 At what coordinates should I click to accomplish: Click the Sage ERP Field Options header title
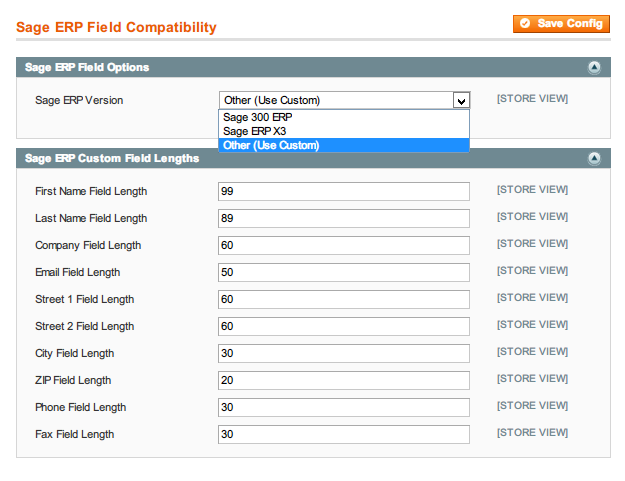tap(87, 67)
